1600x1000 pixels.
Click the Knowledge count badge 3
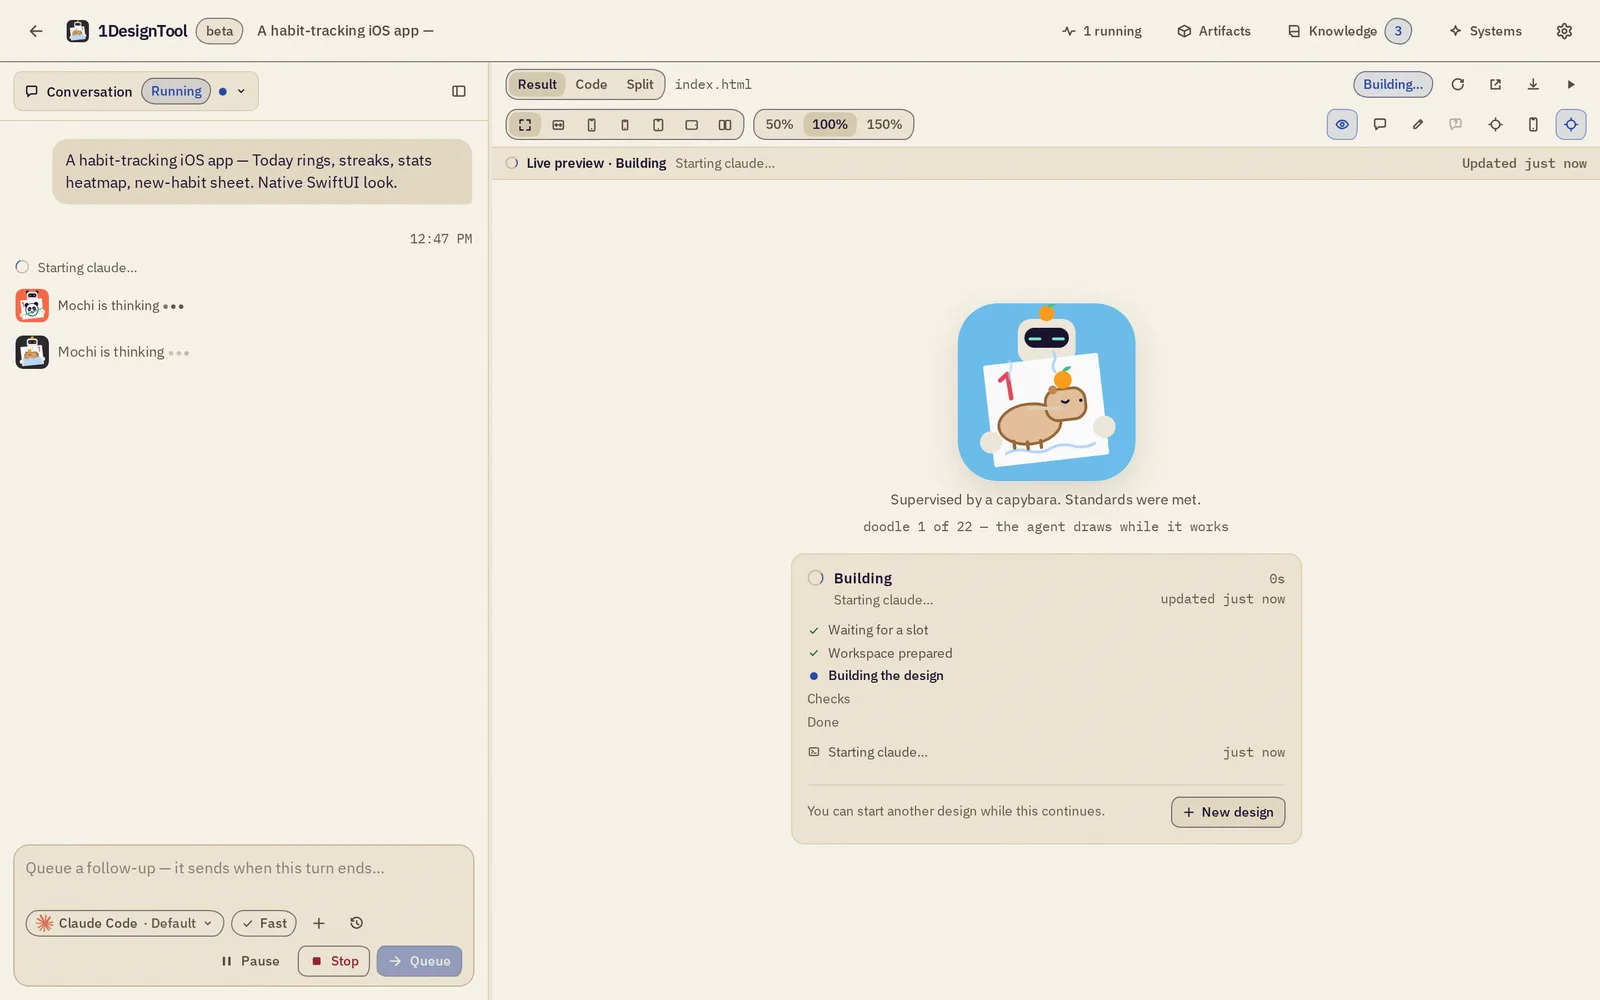[1398, 31]
